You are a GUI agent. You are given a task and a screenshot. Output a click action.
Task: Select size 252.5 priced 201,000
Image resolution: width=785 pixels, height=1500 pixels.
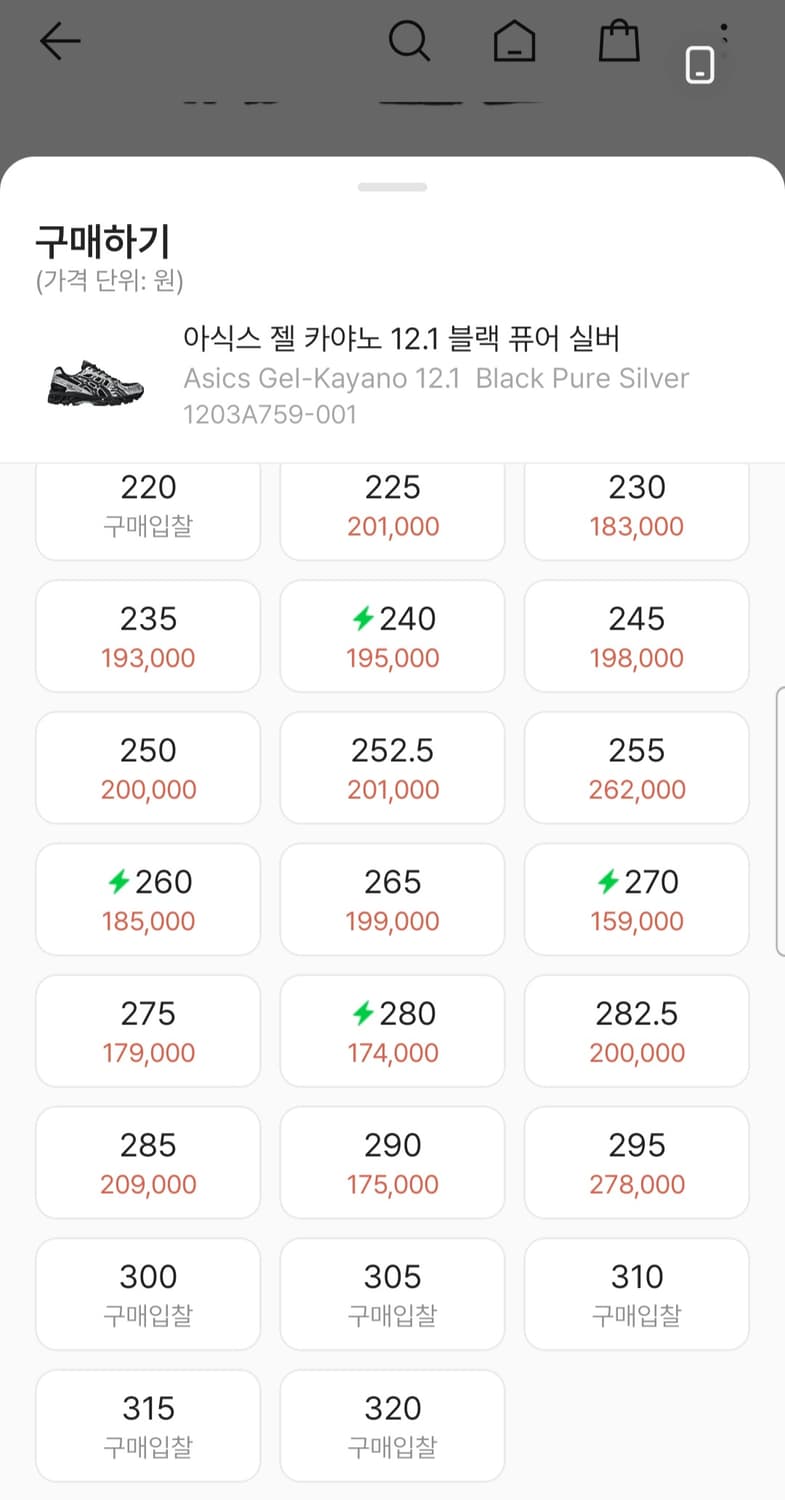[x=392, y=769]
